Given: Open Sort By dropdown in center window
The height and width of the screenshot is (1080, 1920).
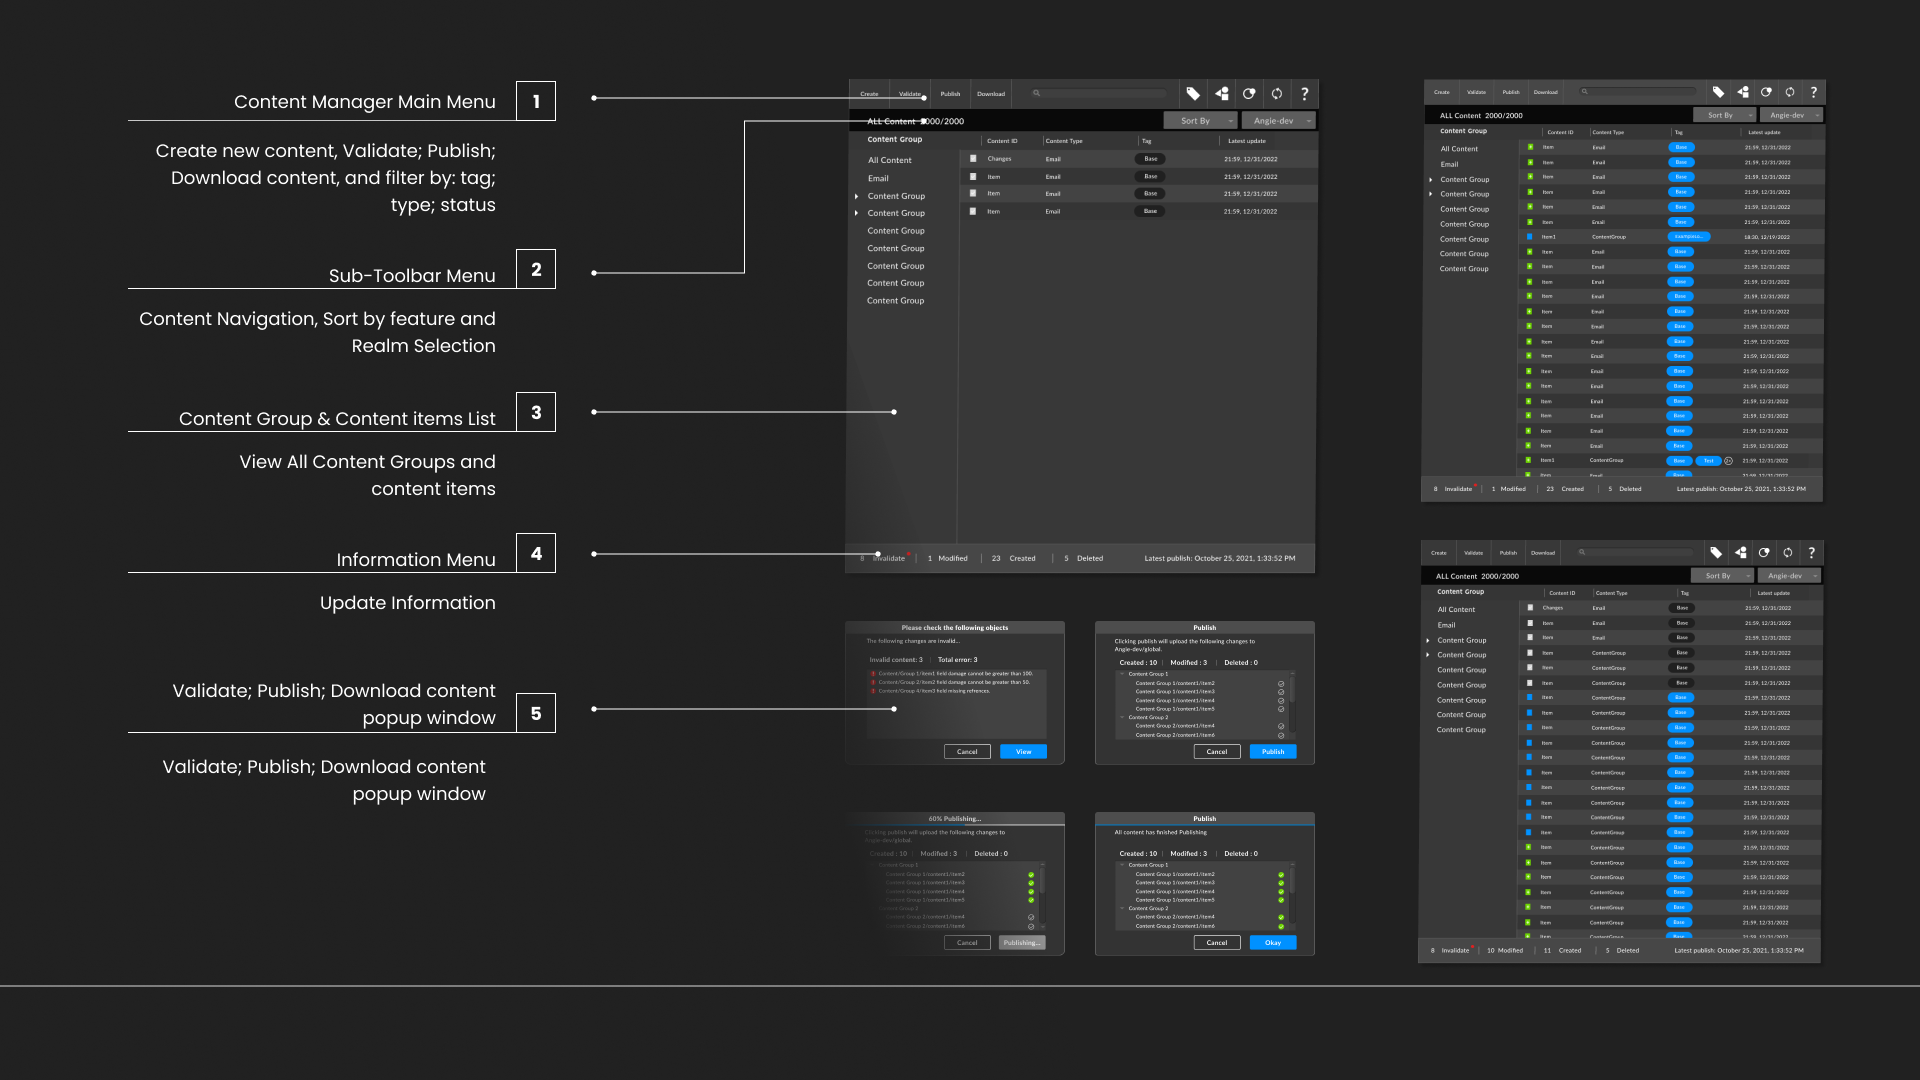Looking at the screenshot, I should (x=1201, y=121).
